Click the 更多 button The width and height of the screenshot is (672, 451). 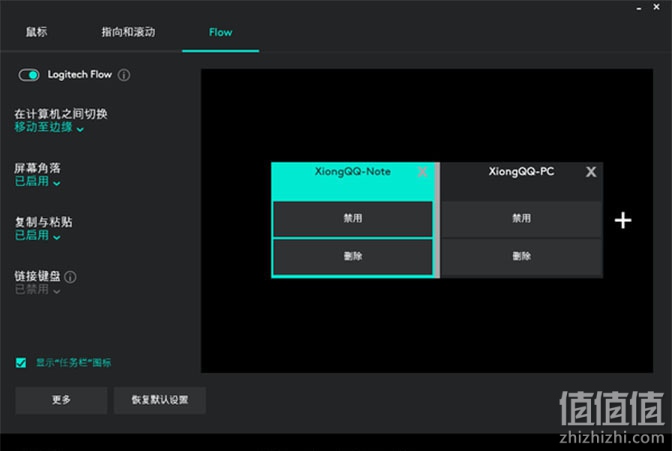click(x=61, y=400)
